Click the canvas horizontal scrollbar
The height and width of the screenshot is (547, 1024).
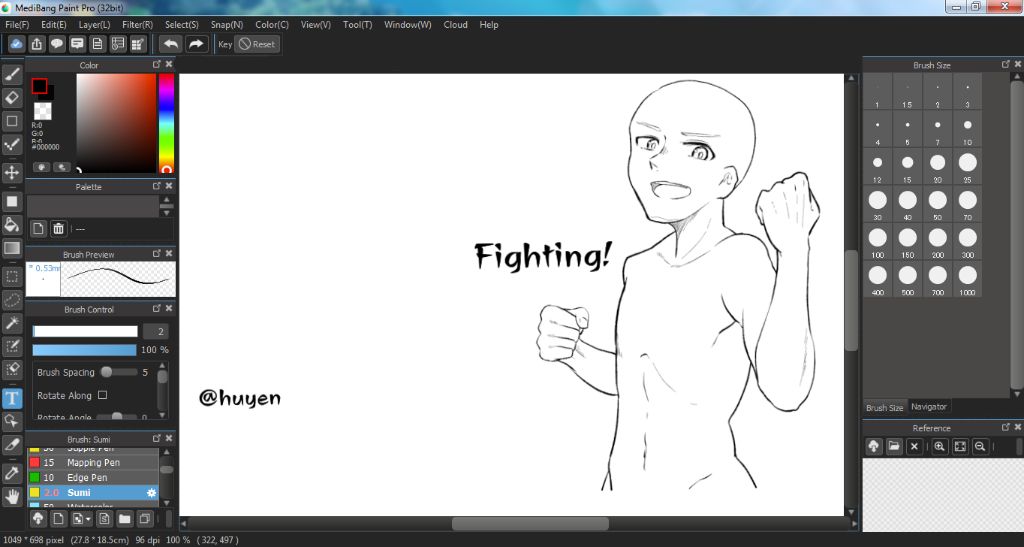[x=530, y=524]
